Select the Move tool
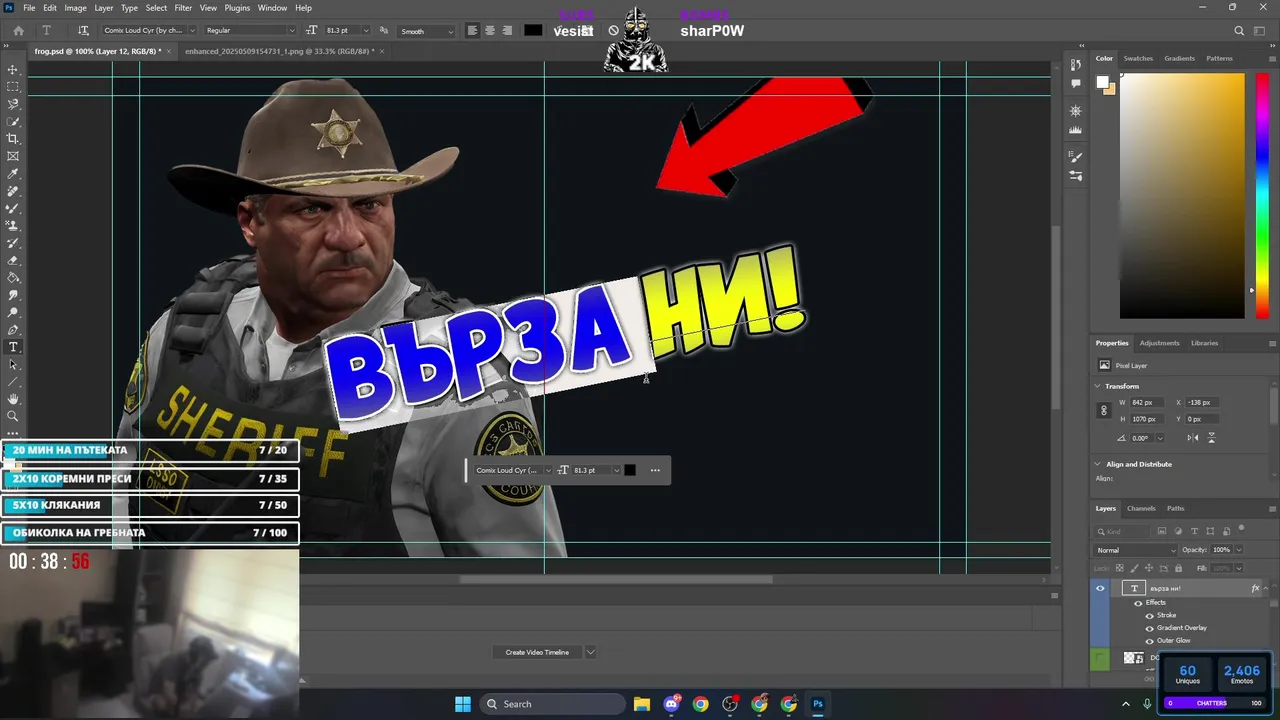 (13, 70)
